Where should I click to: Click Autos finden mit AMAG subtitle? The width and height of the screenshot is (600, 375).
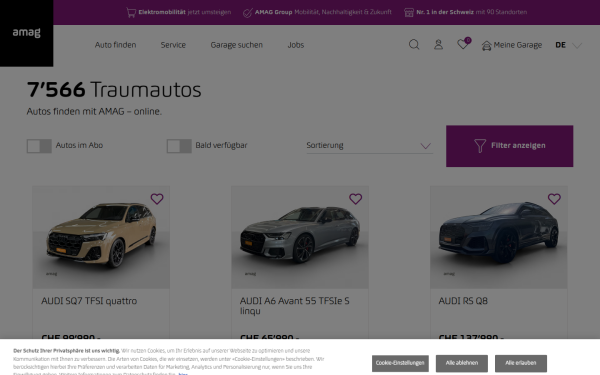(94, 111)
